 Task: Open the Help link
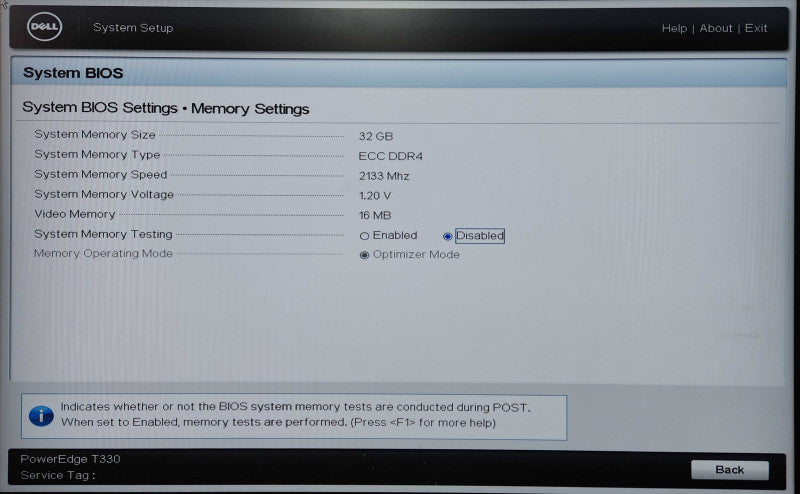click(674, 29)
